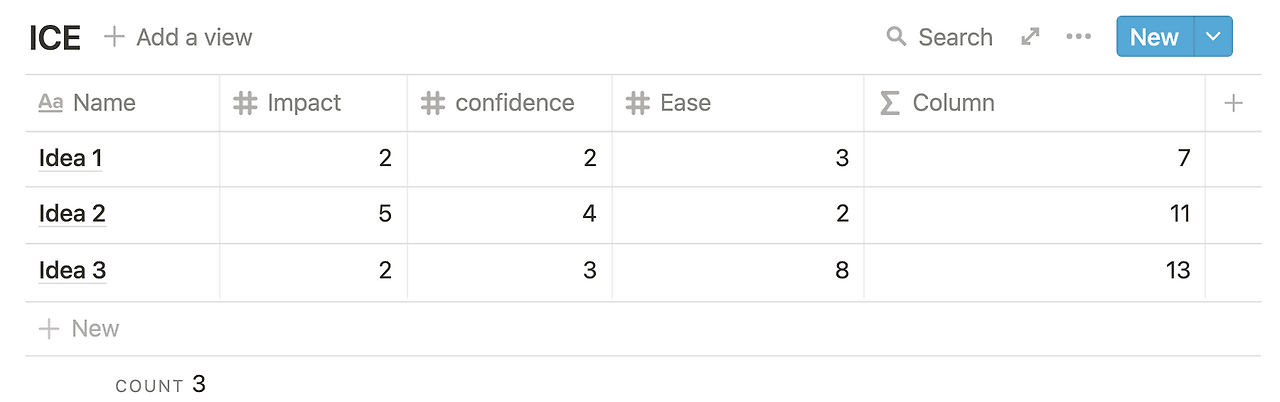Click the search magnifier icon

pyautogui.click(x=895, y=37)
